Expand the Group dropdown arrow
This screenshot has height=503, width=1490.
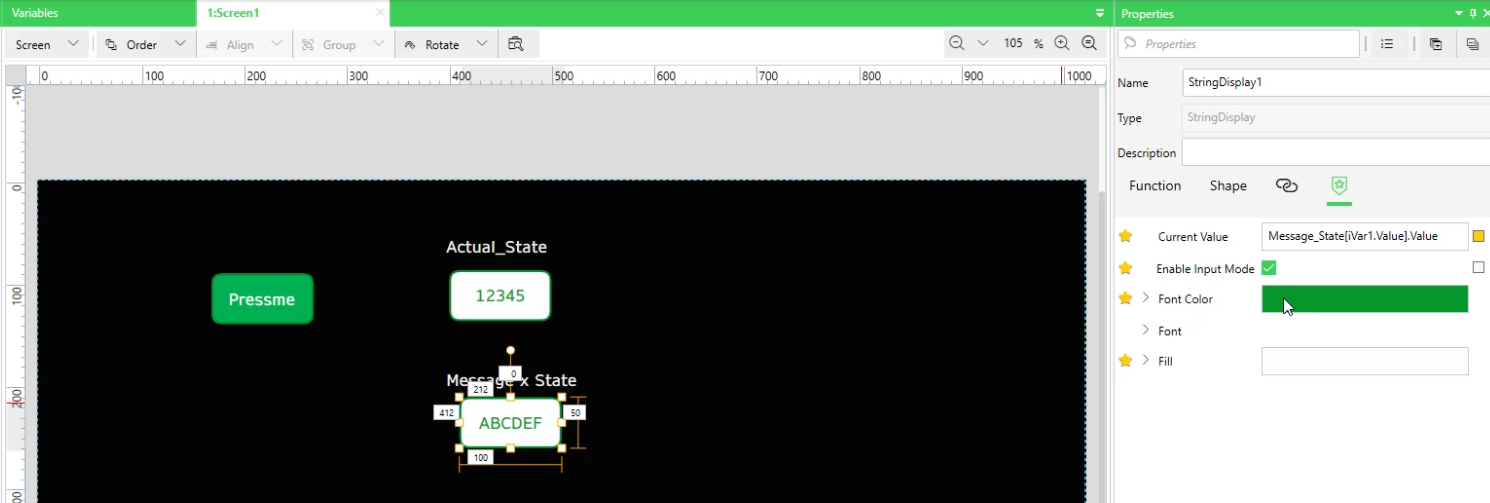coord(378,44)
